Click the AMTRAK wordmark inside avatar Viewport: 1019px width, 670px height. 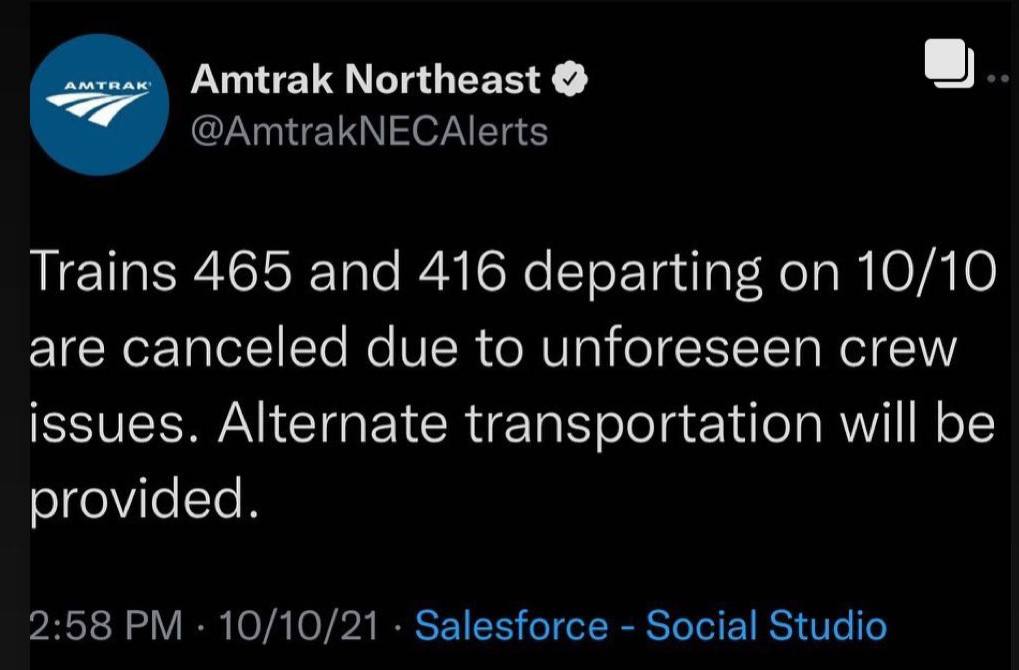[x=98, y=85]
